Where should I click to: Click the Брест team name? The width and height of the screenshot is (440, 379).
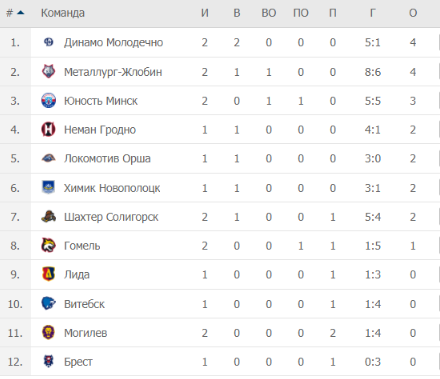78,362
